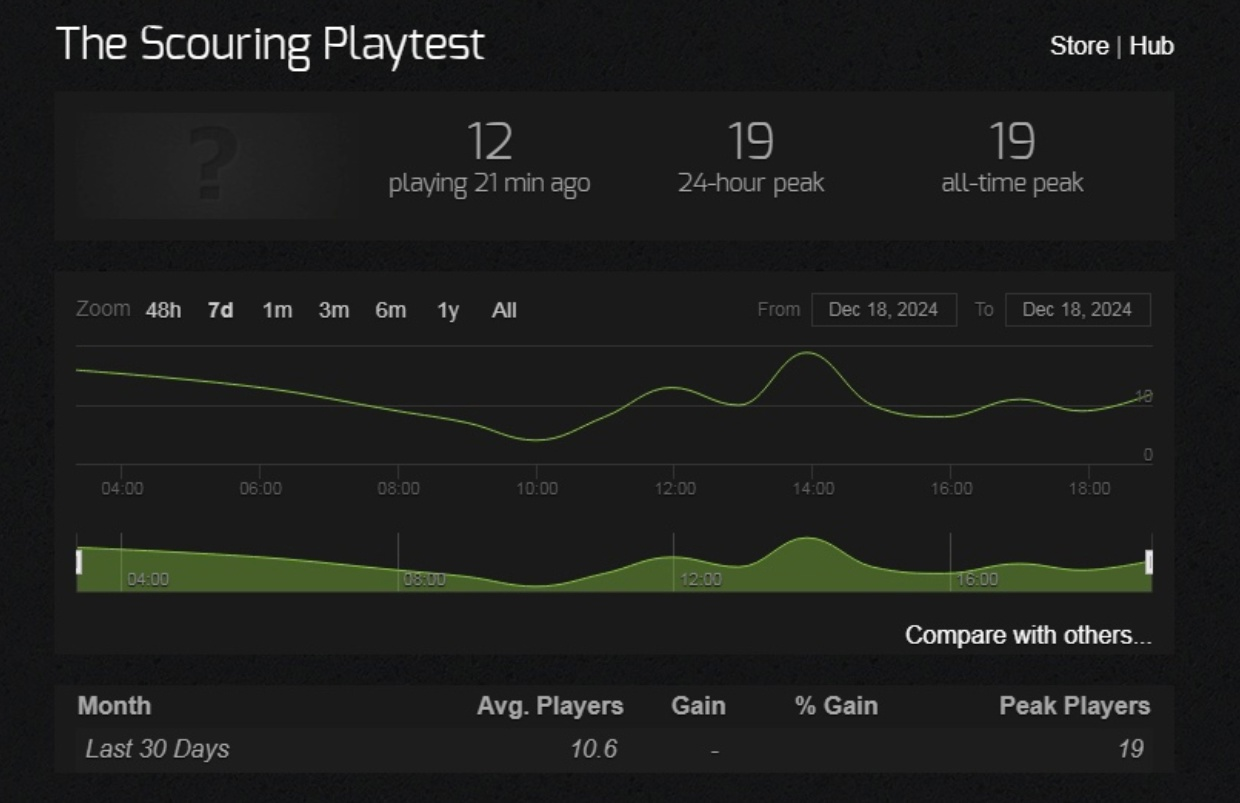Select the 3m zoom range
Image resolution: width=1240 pixels, height=803 pixels.
point(334,310)
